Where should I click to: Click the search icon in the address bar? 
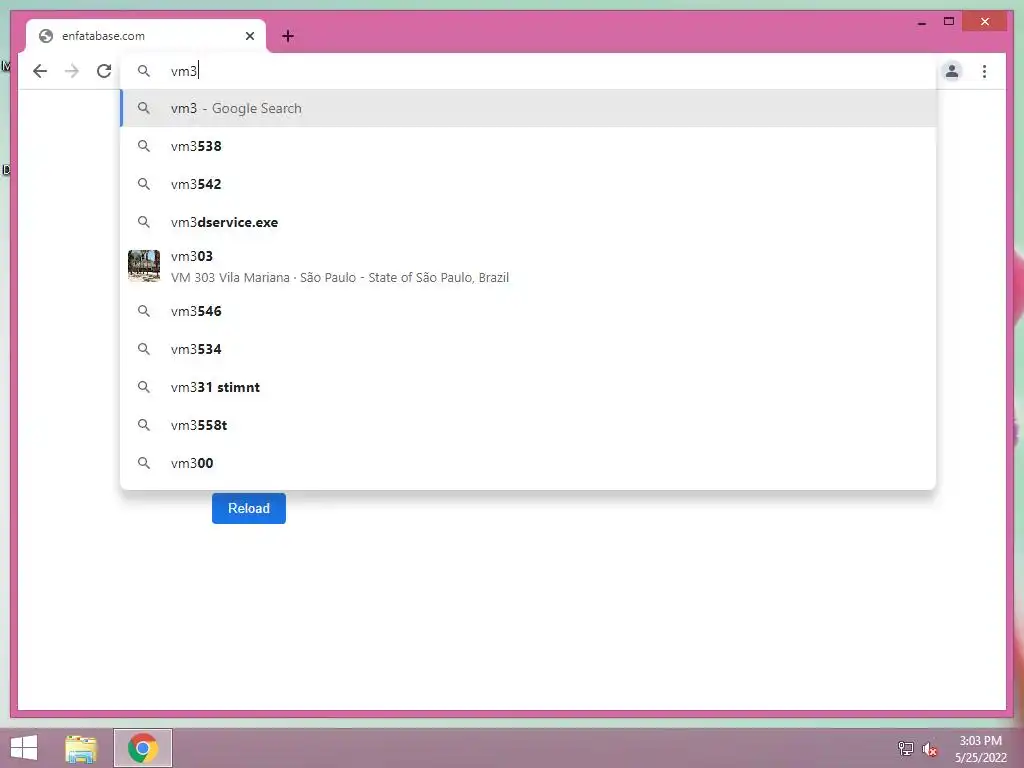[144, 71]
